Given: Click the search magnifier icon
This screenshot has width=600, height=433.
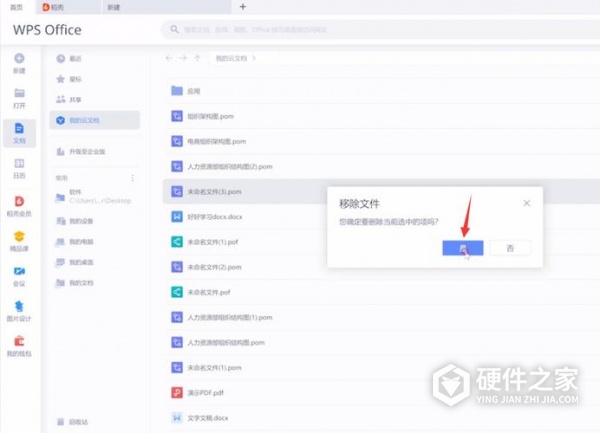Looking at the screenshot, I should pyautogui.click(x=174, y=29).
